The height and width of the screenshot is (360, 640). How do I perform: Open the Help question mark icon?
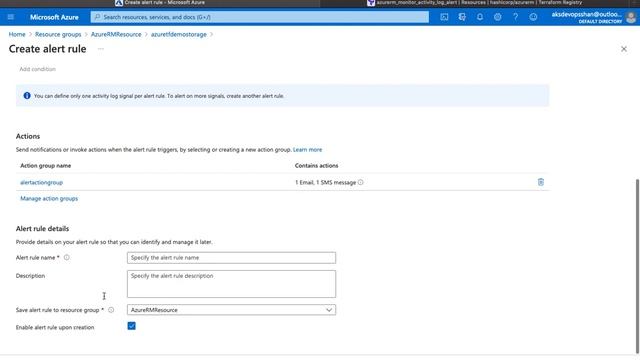tap(516, 17)
